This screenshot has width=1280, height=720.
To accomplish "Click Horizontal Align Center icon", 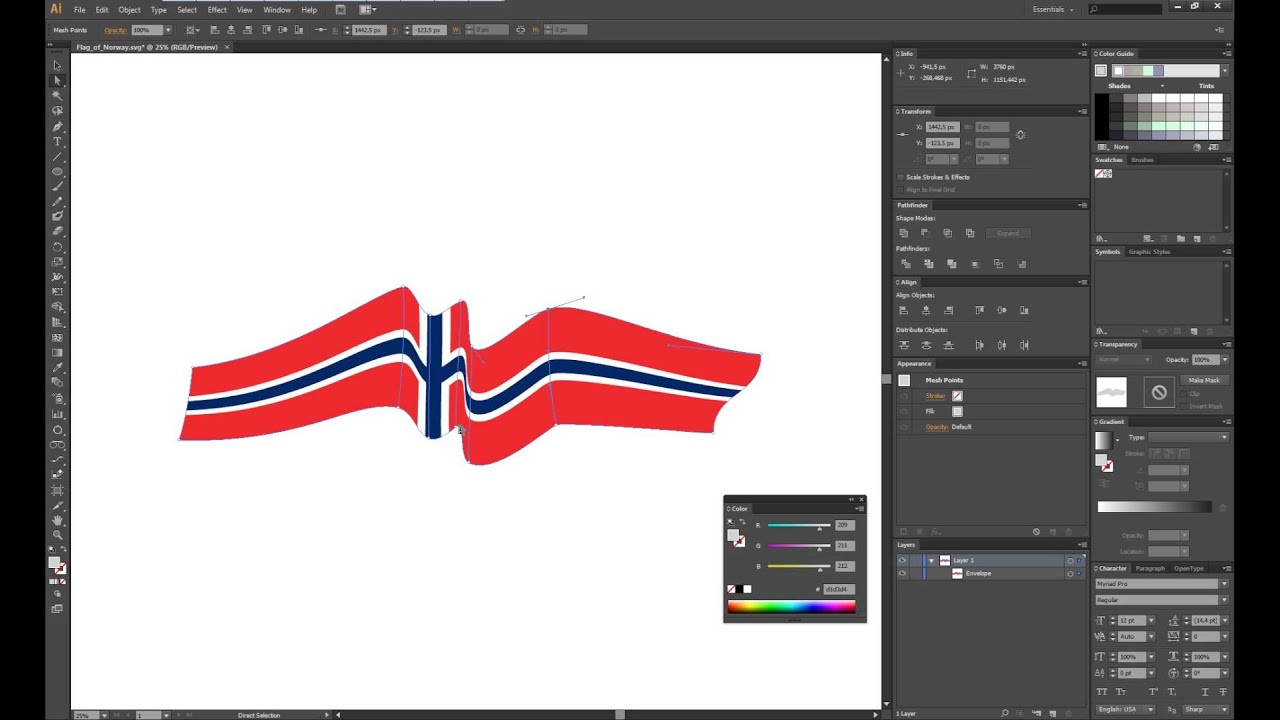I will 926,310.
